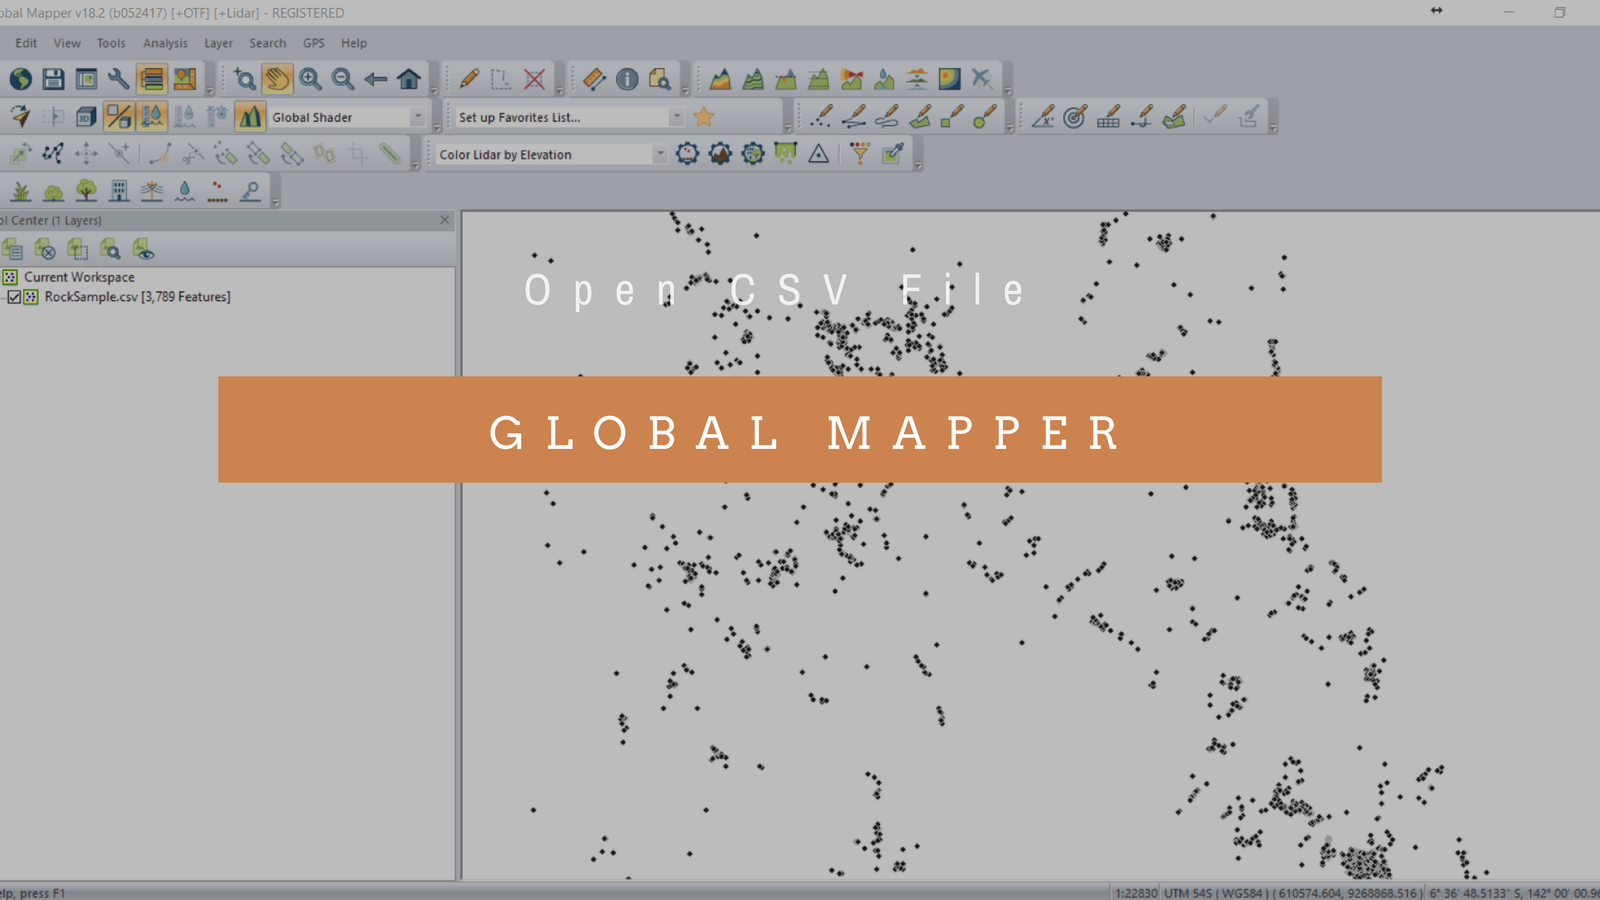Select the Measure ruler tool
Screen dimensions: 1600x900
click(x=593, y=78)
